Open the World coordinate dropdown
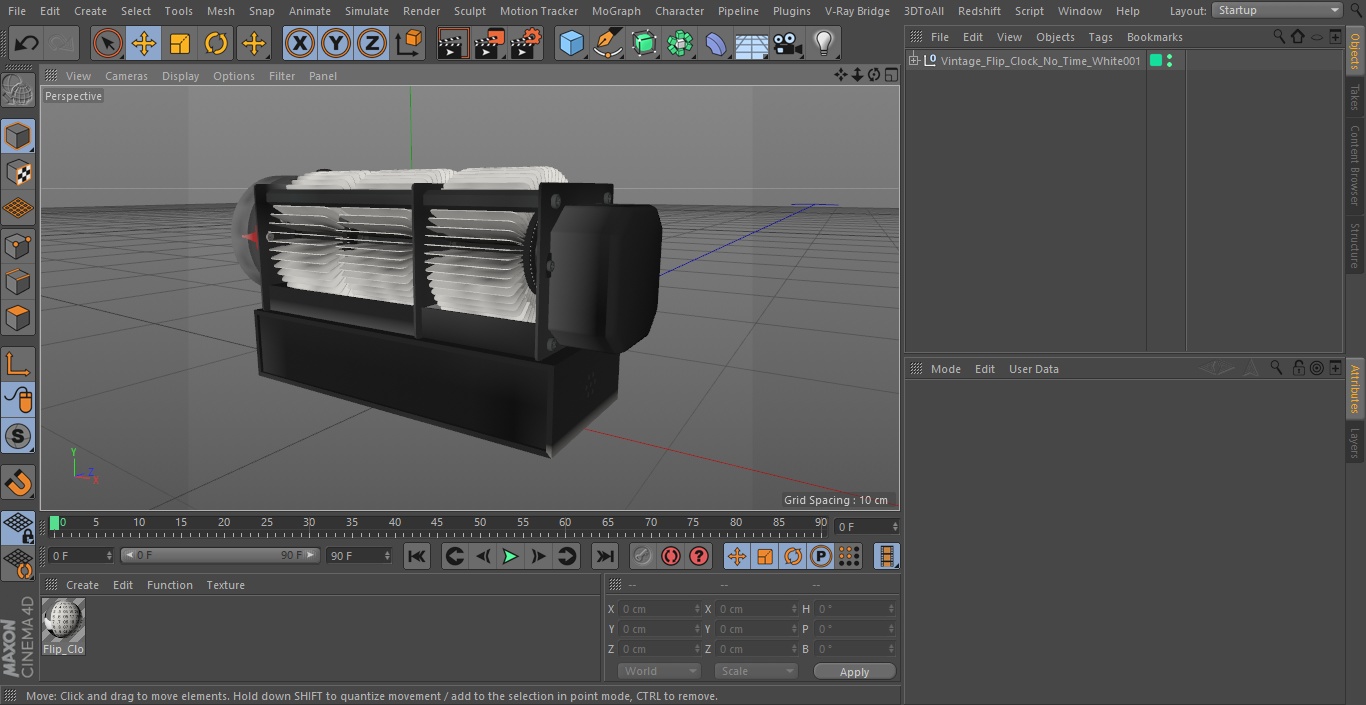The image size is (1366, 705). (659, 672)
